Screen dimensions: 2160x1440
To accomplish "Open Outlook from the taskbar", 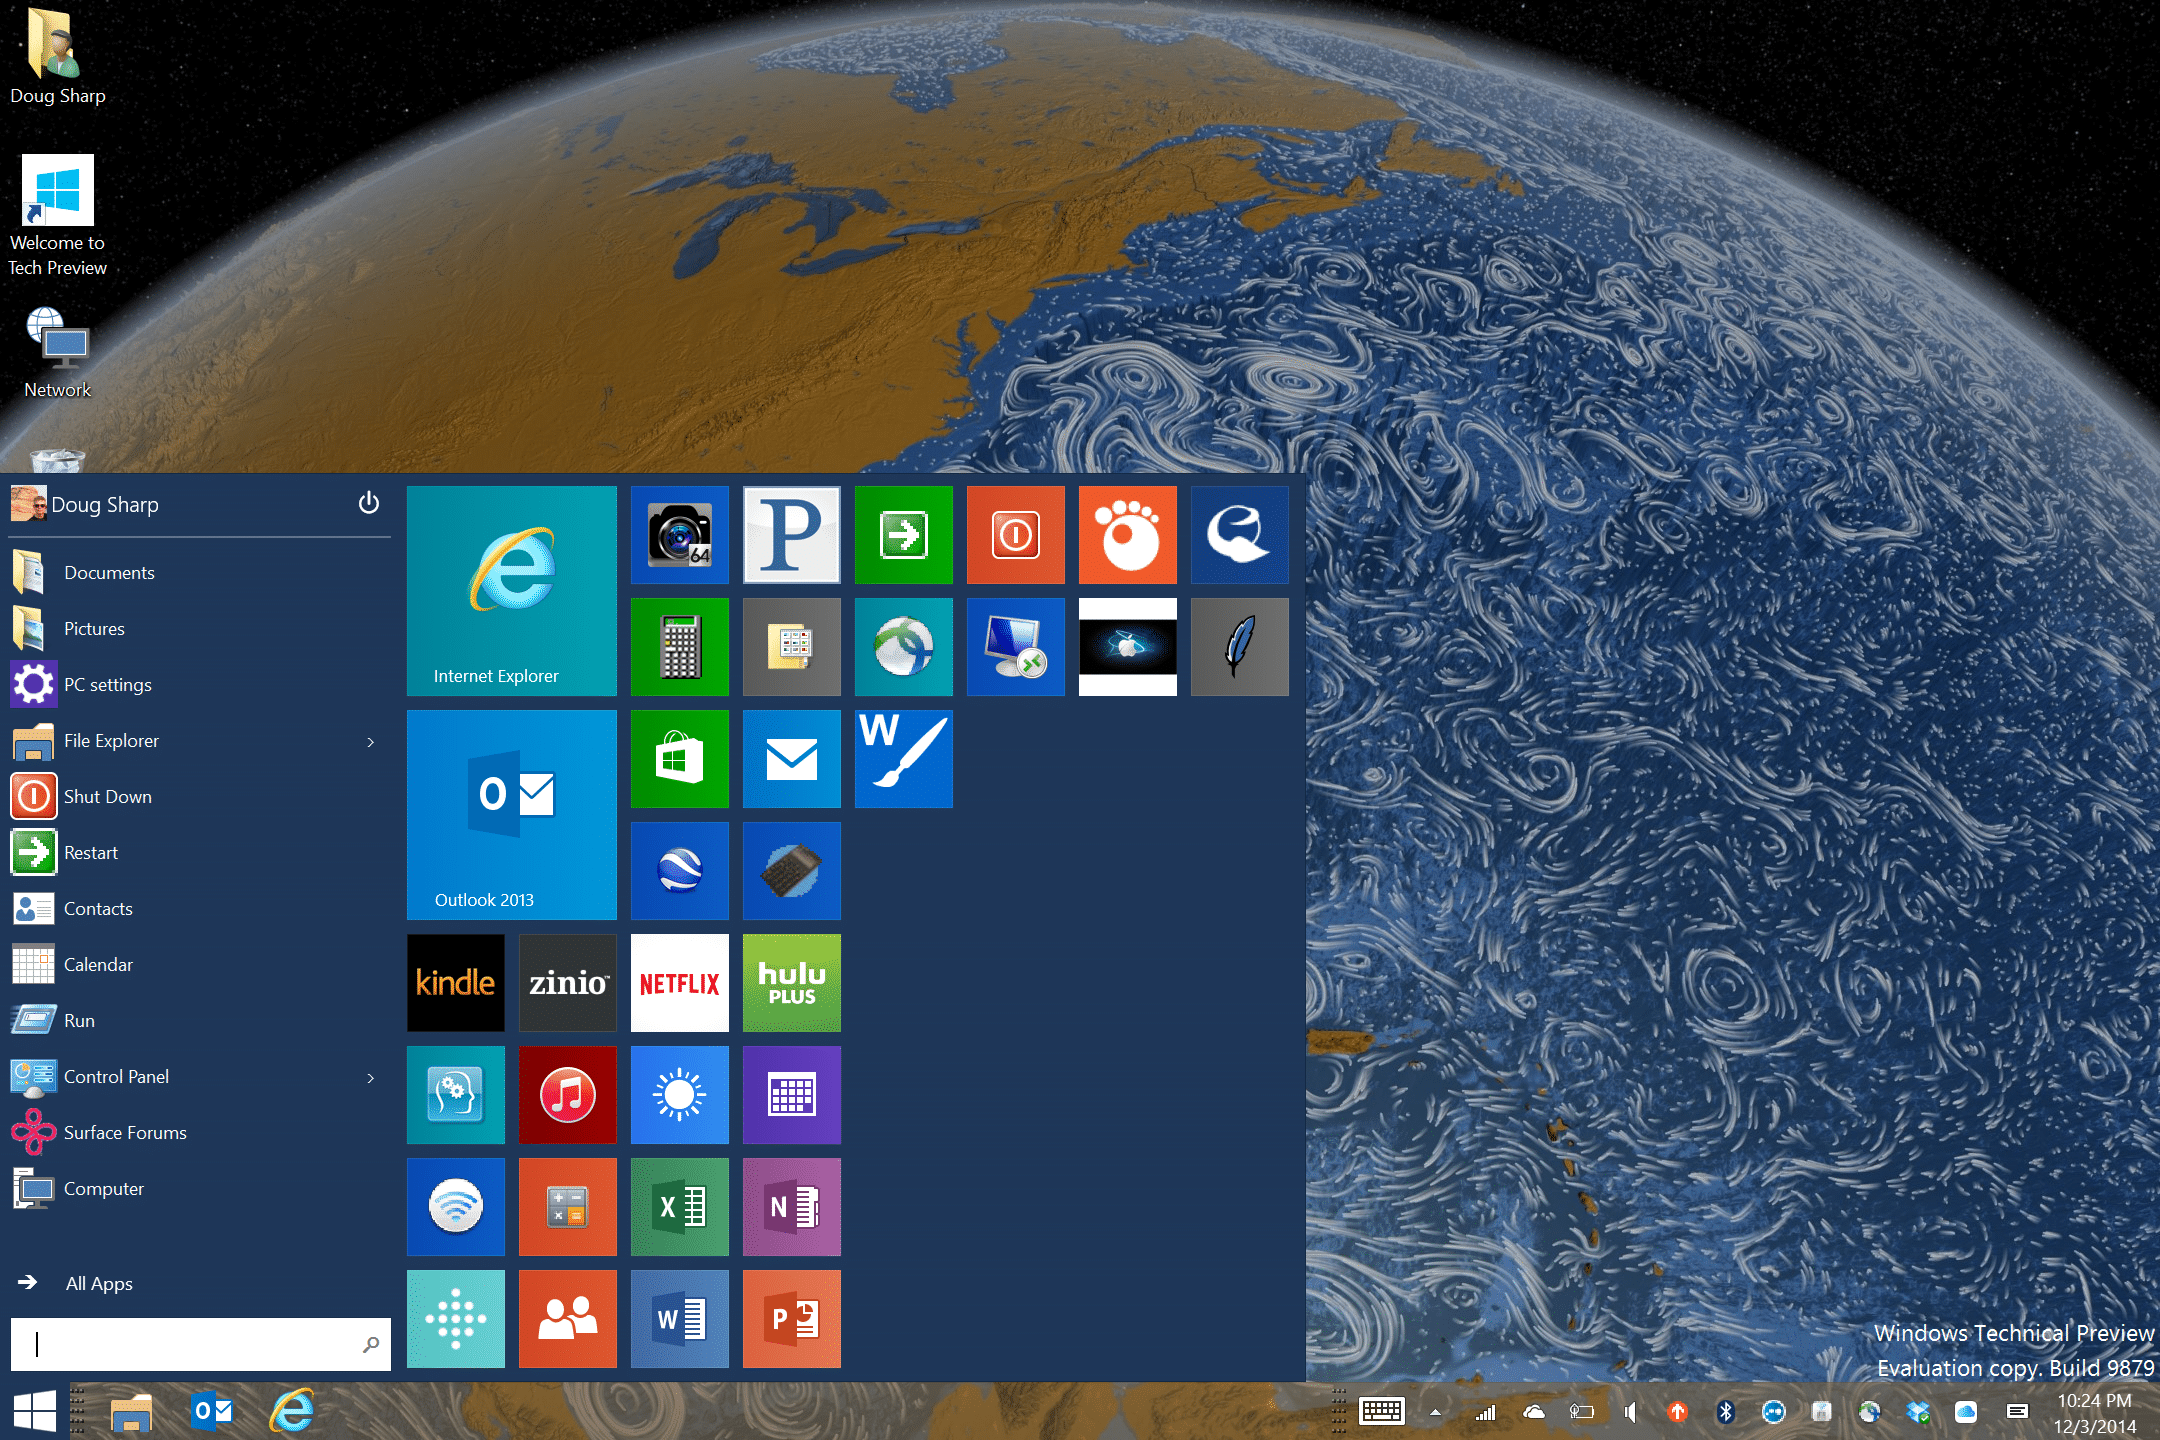I will point(212,1411).
